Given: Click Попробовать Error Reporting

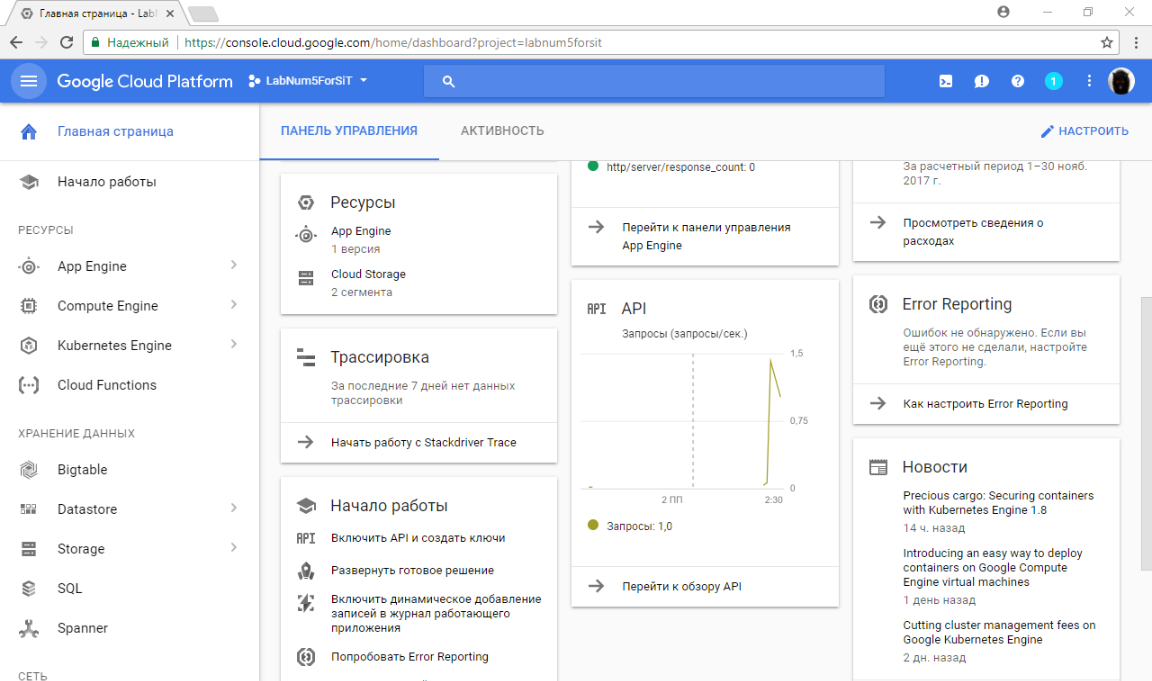Looking at the screenshot, I should [x=409, y=657].
